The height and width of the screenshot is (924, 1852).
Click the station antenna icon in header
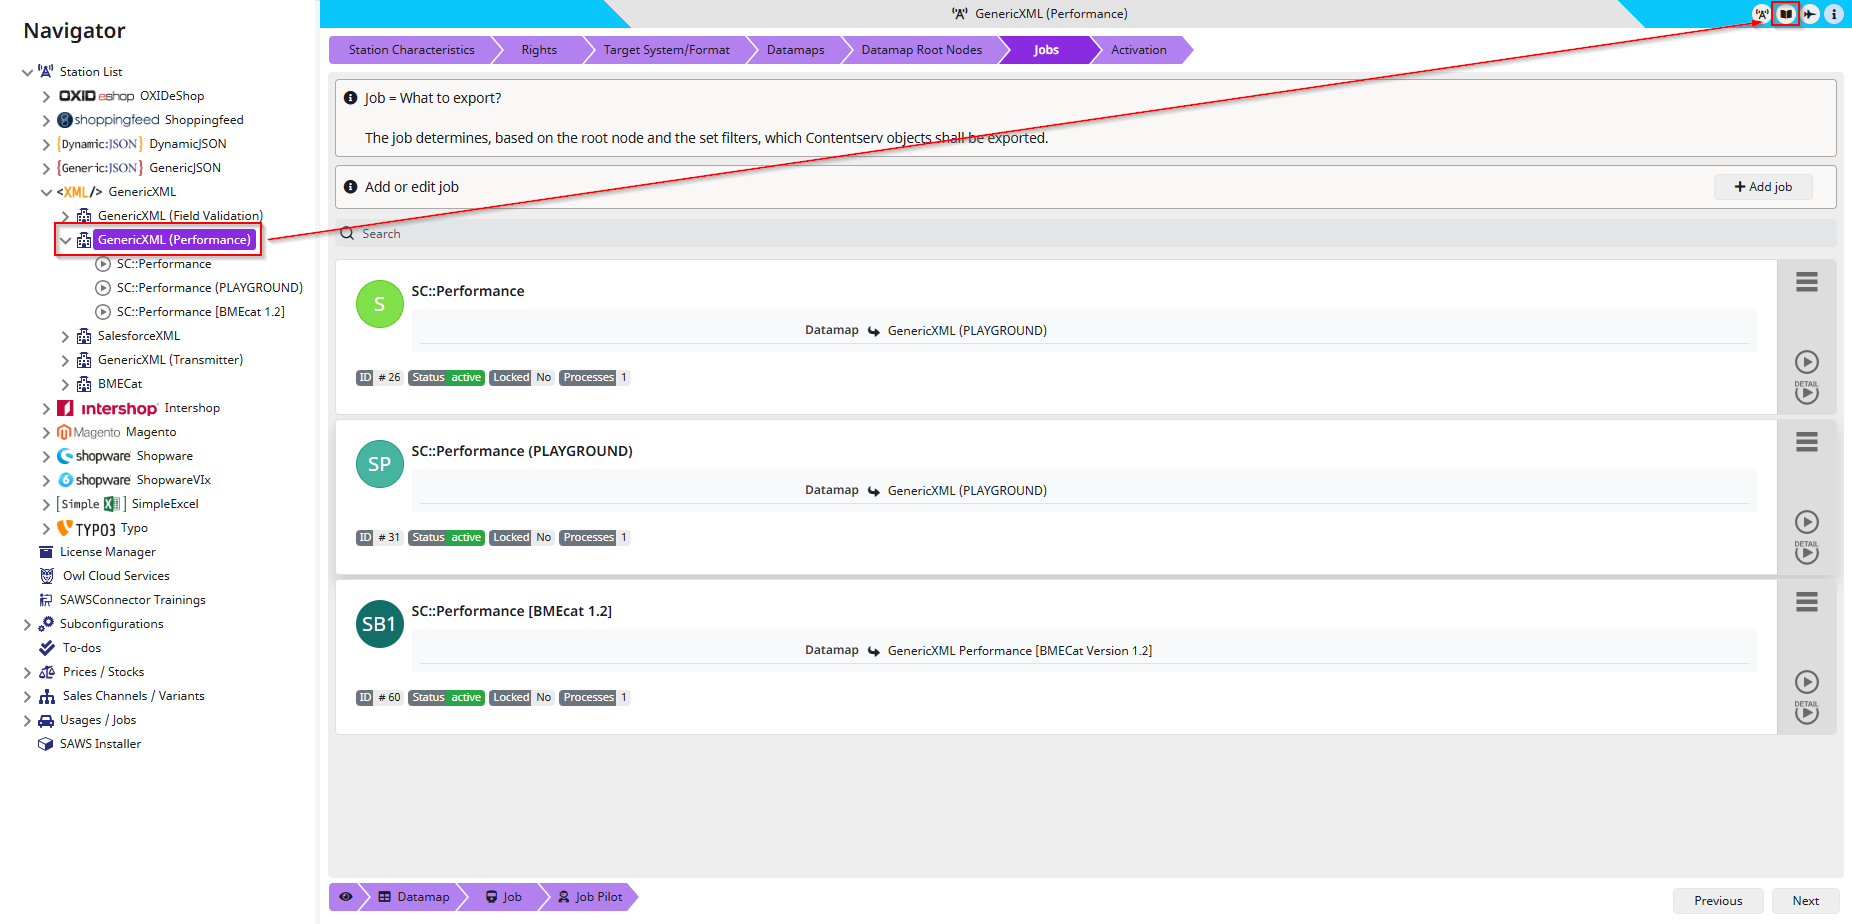(x=1761, y=14)
